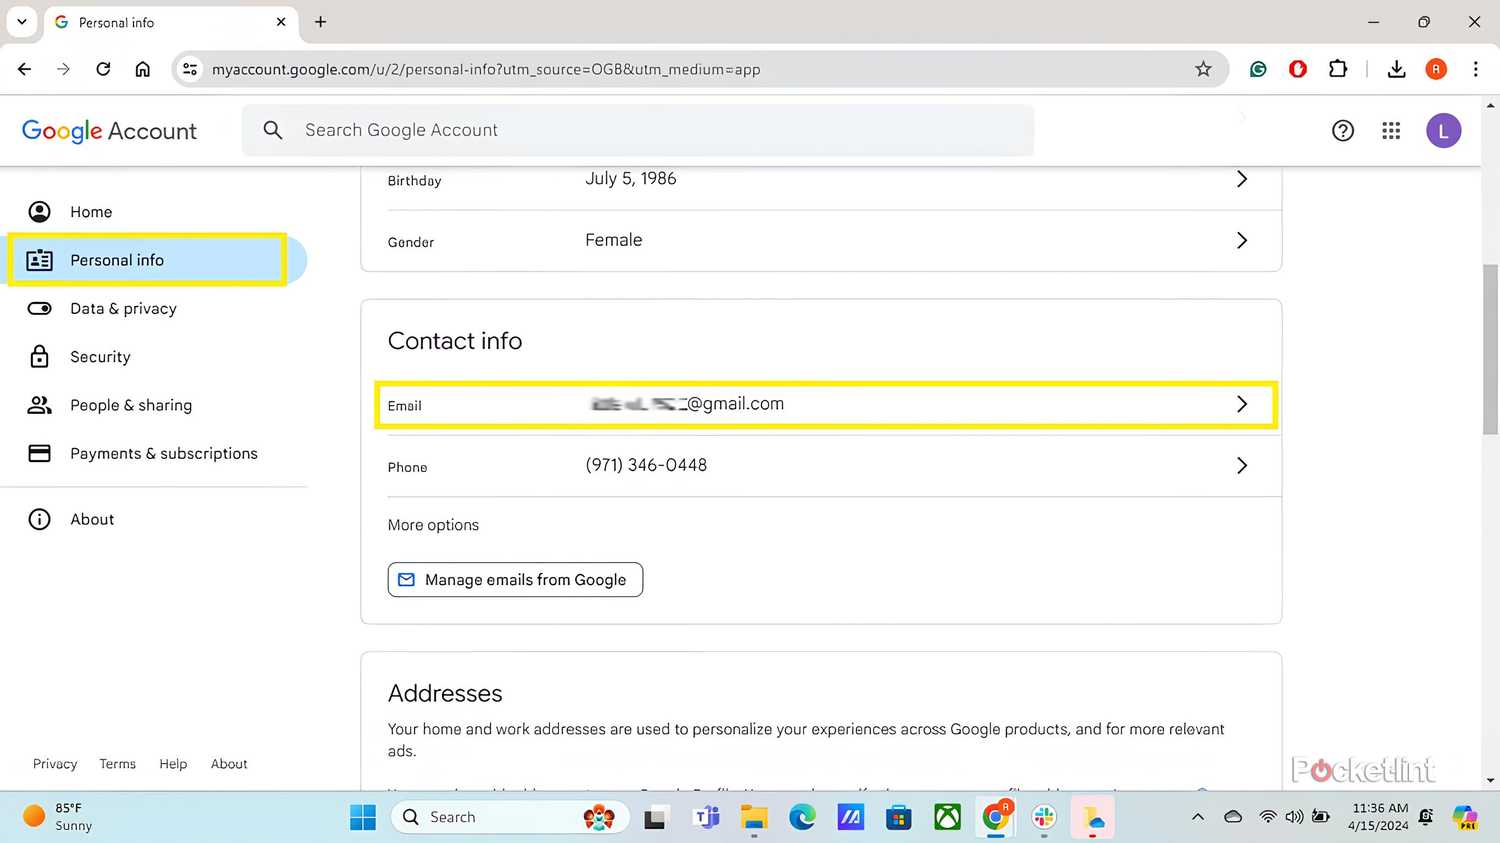Image resolution: width=1500 pixels, height=843 pixels.
Task: Expand the Email row chevron
Action: pos(1241,404)
